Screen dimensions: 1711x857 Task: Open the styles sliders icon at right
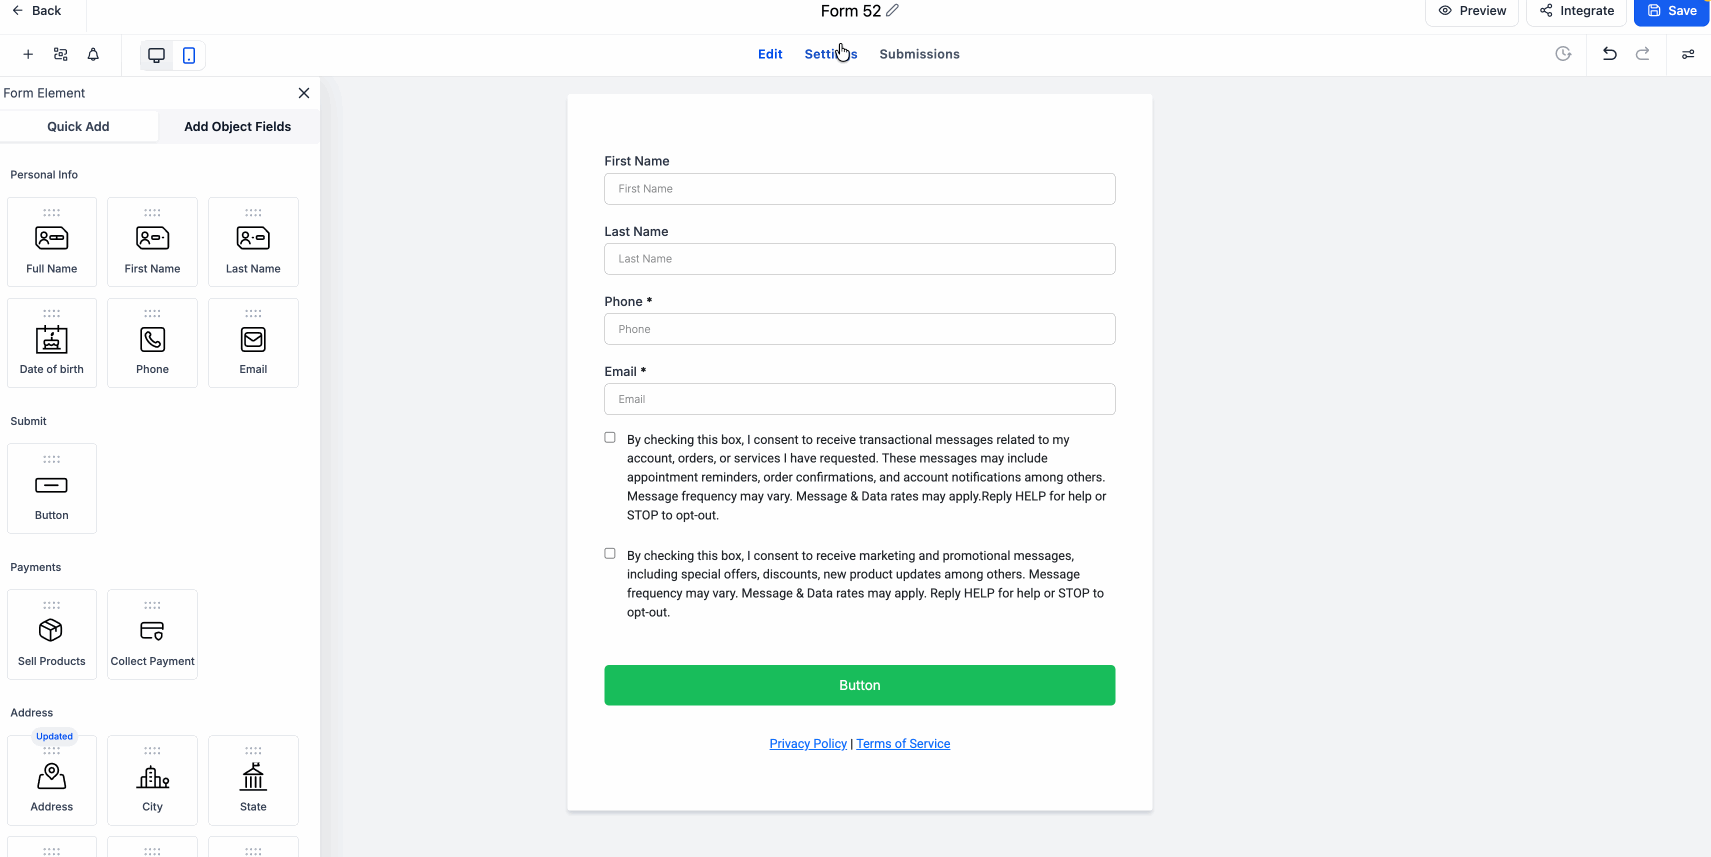[1688, 54]
